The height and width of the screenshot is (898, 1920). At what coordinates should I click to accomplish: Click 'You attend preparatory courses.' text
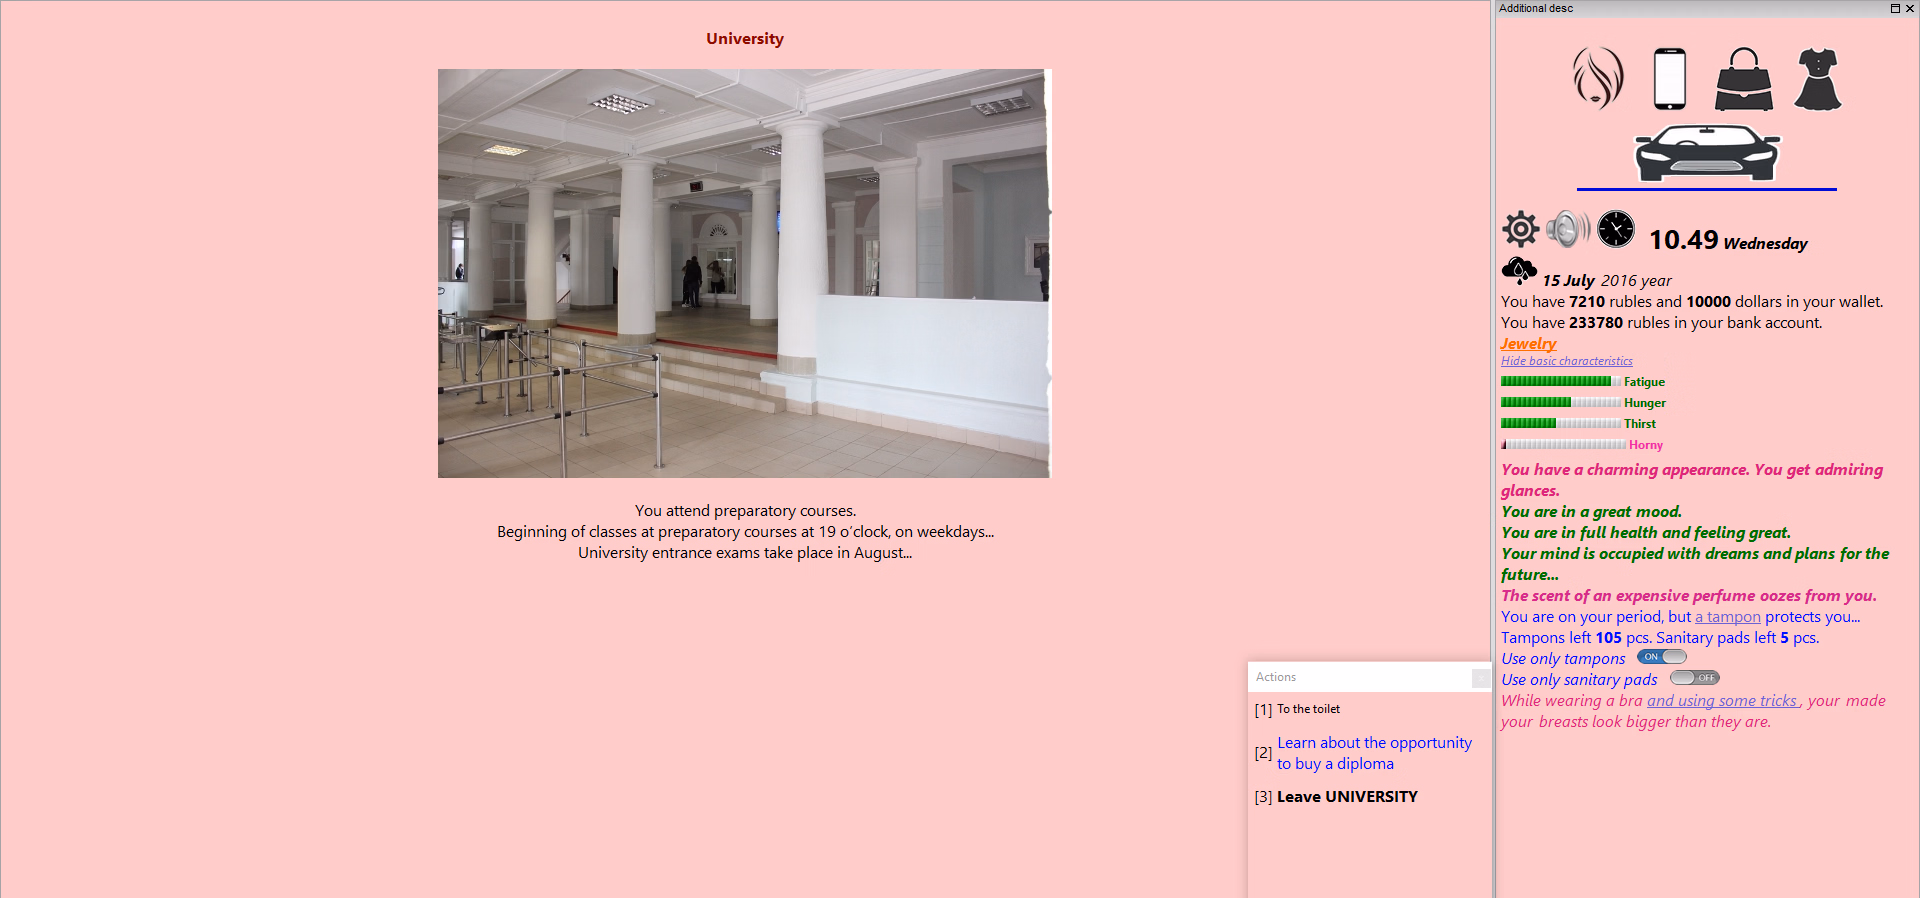745,511
